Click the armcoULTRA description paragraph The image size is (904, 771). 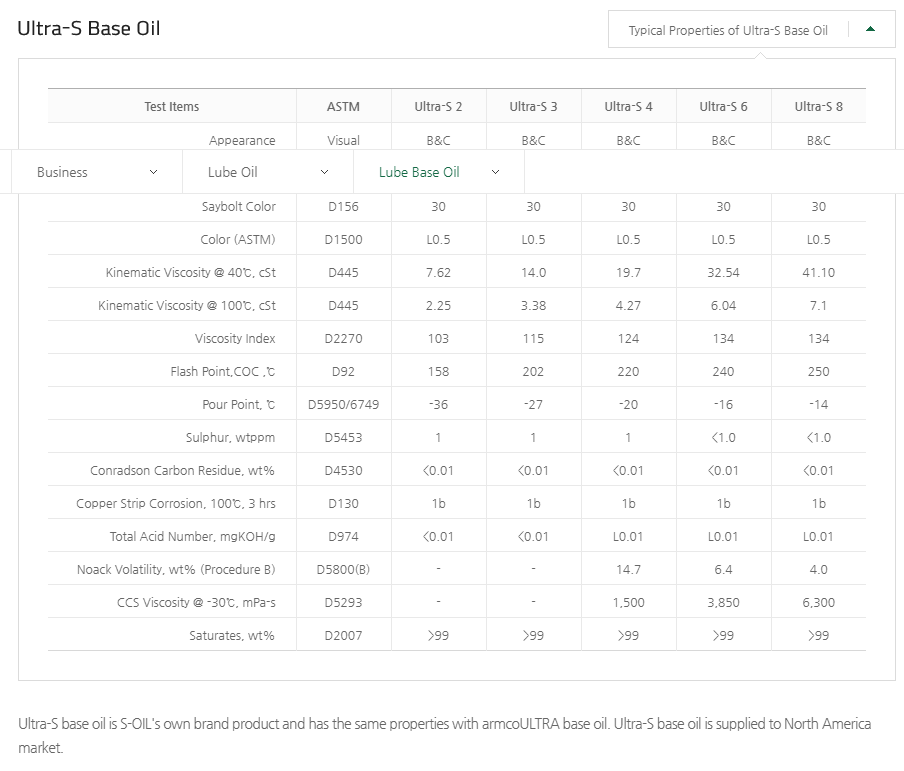445,735
